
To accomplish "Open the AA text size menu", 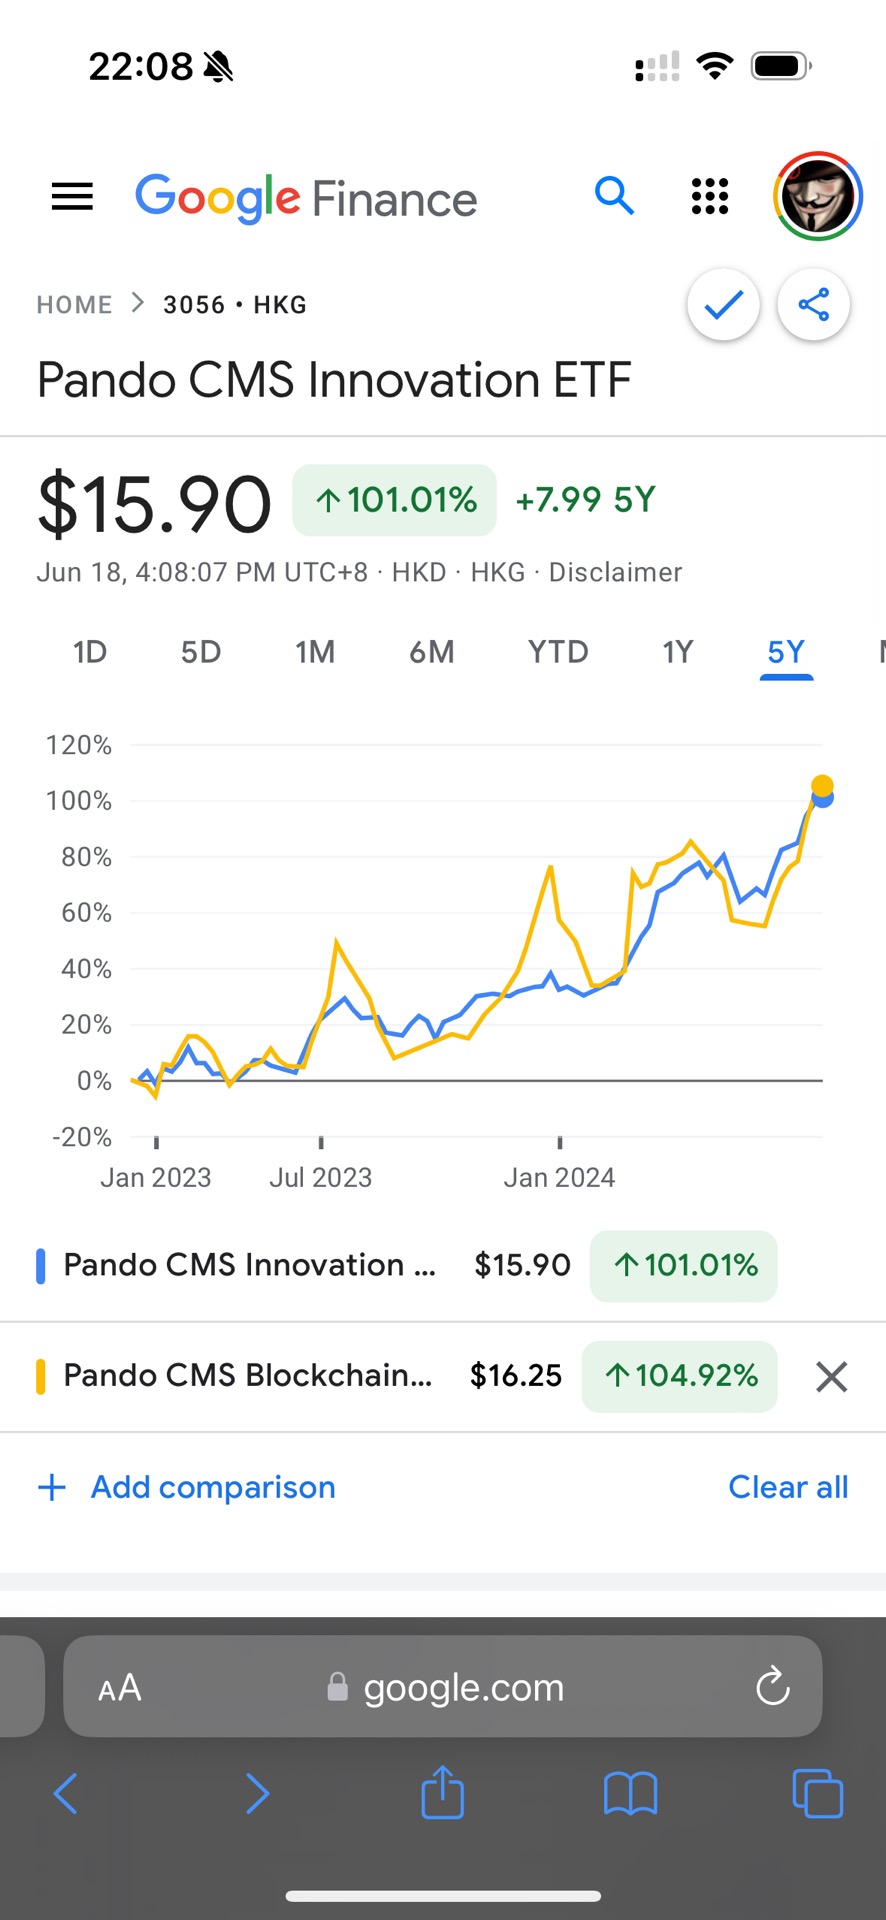I will point(120,1688).
